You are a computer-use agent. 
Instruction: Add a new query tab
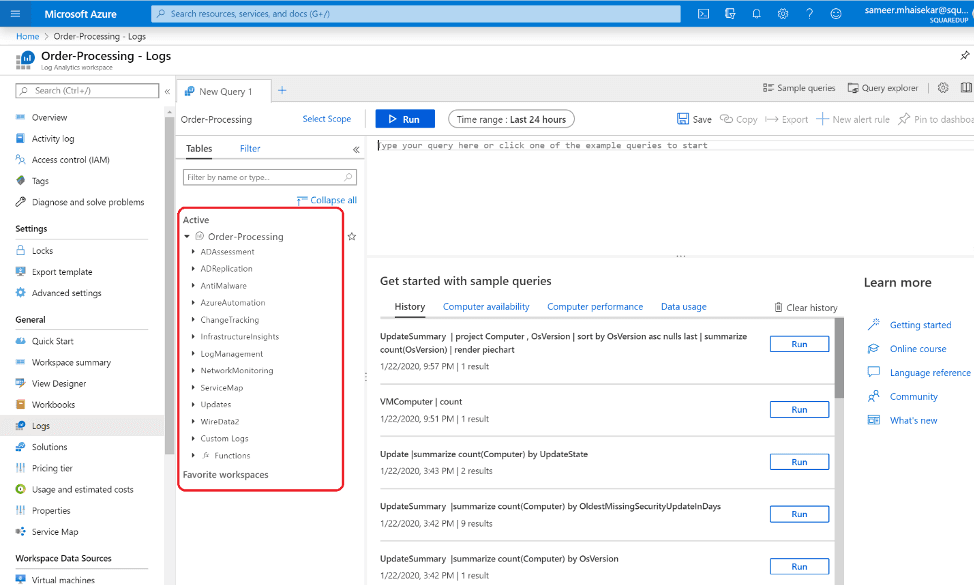pyautogui.click(x=282, y=90)
